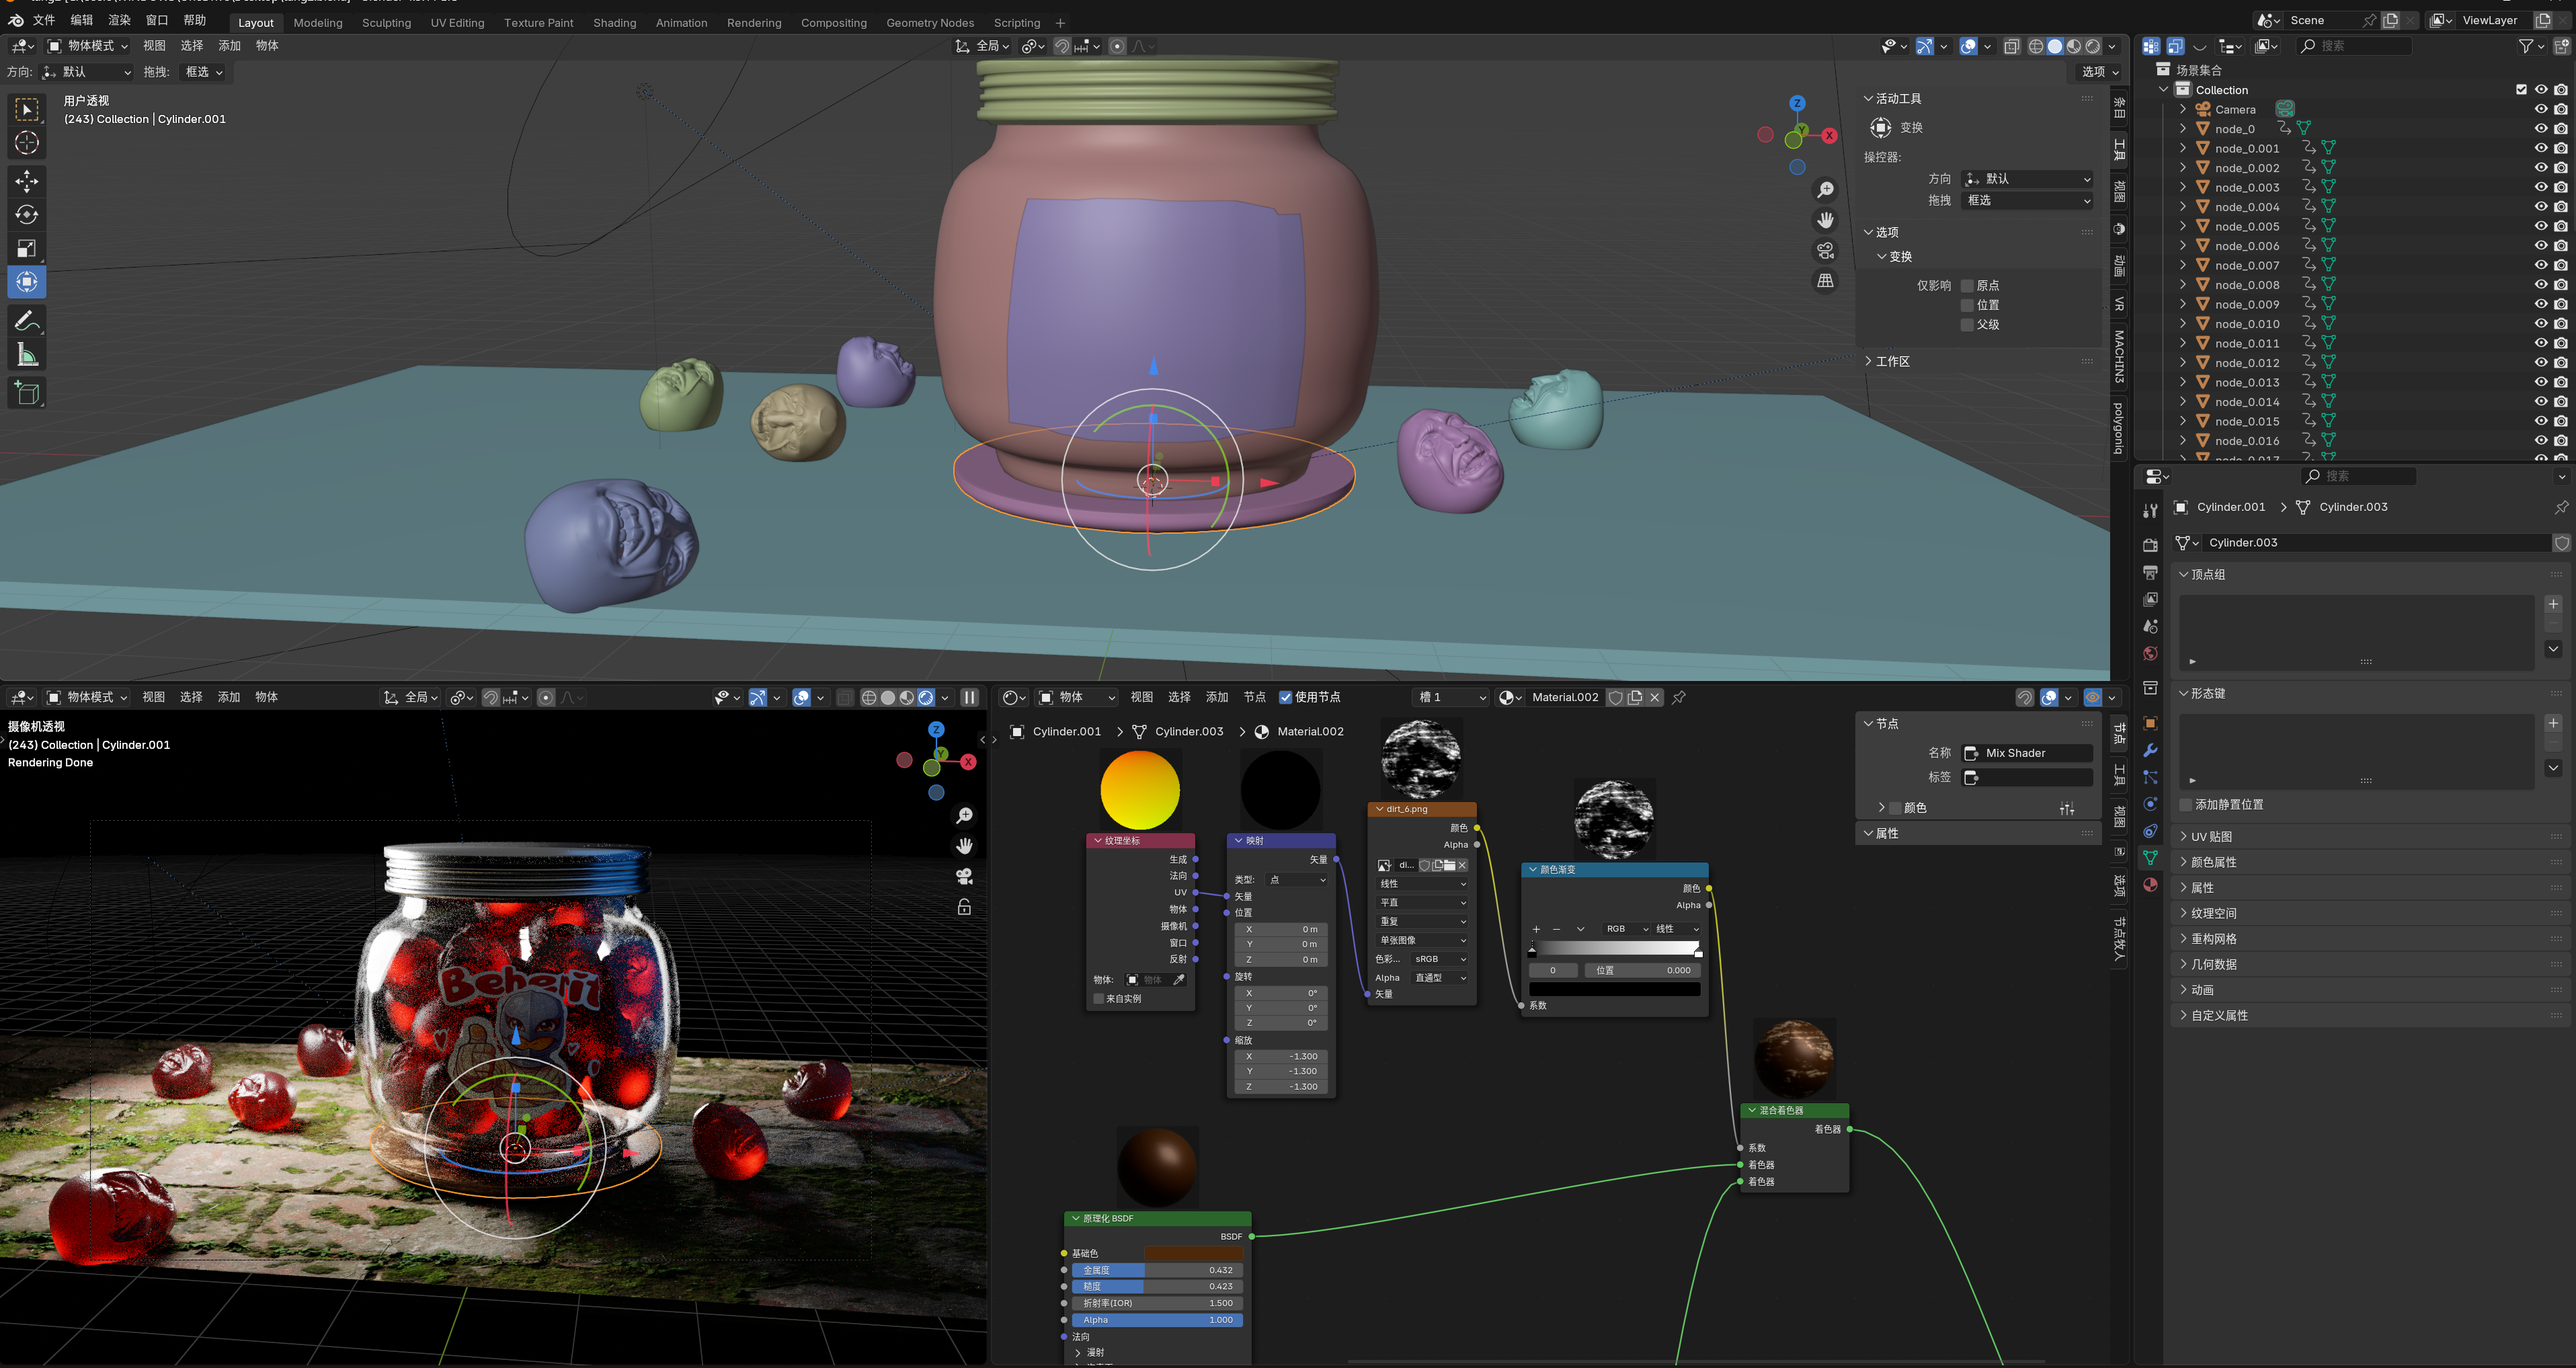
Task: Click the Cylinder.003 breadcrumb in the node editor
Action: 1188,731
